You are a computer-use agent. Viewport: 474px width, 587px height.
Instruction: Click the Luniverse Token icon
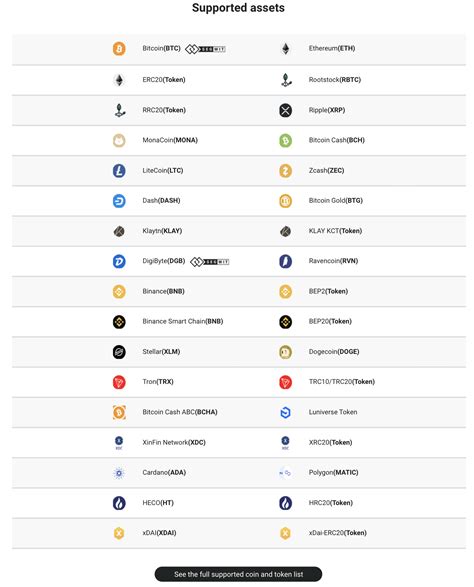tap(285, 413)
